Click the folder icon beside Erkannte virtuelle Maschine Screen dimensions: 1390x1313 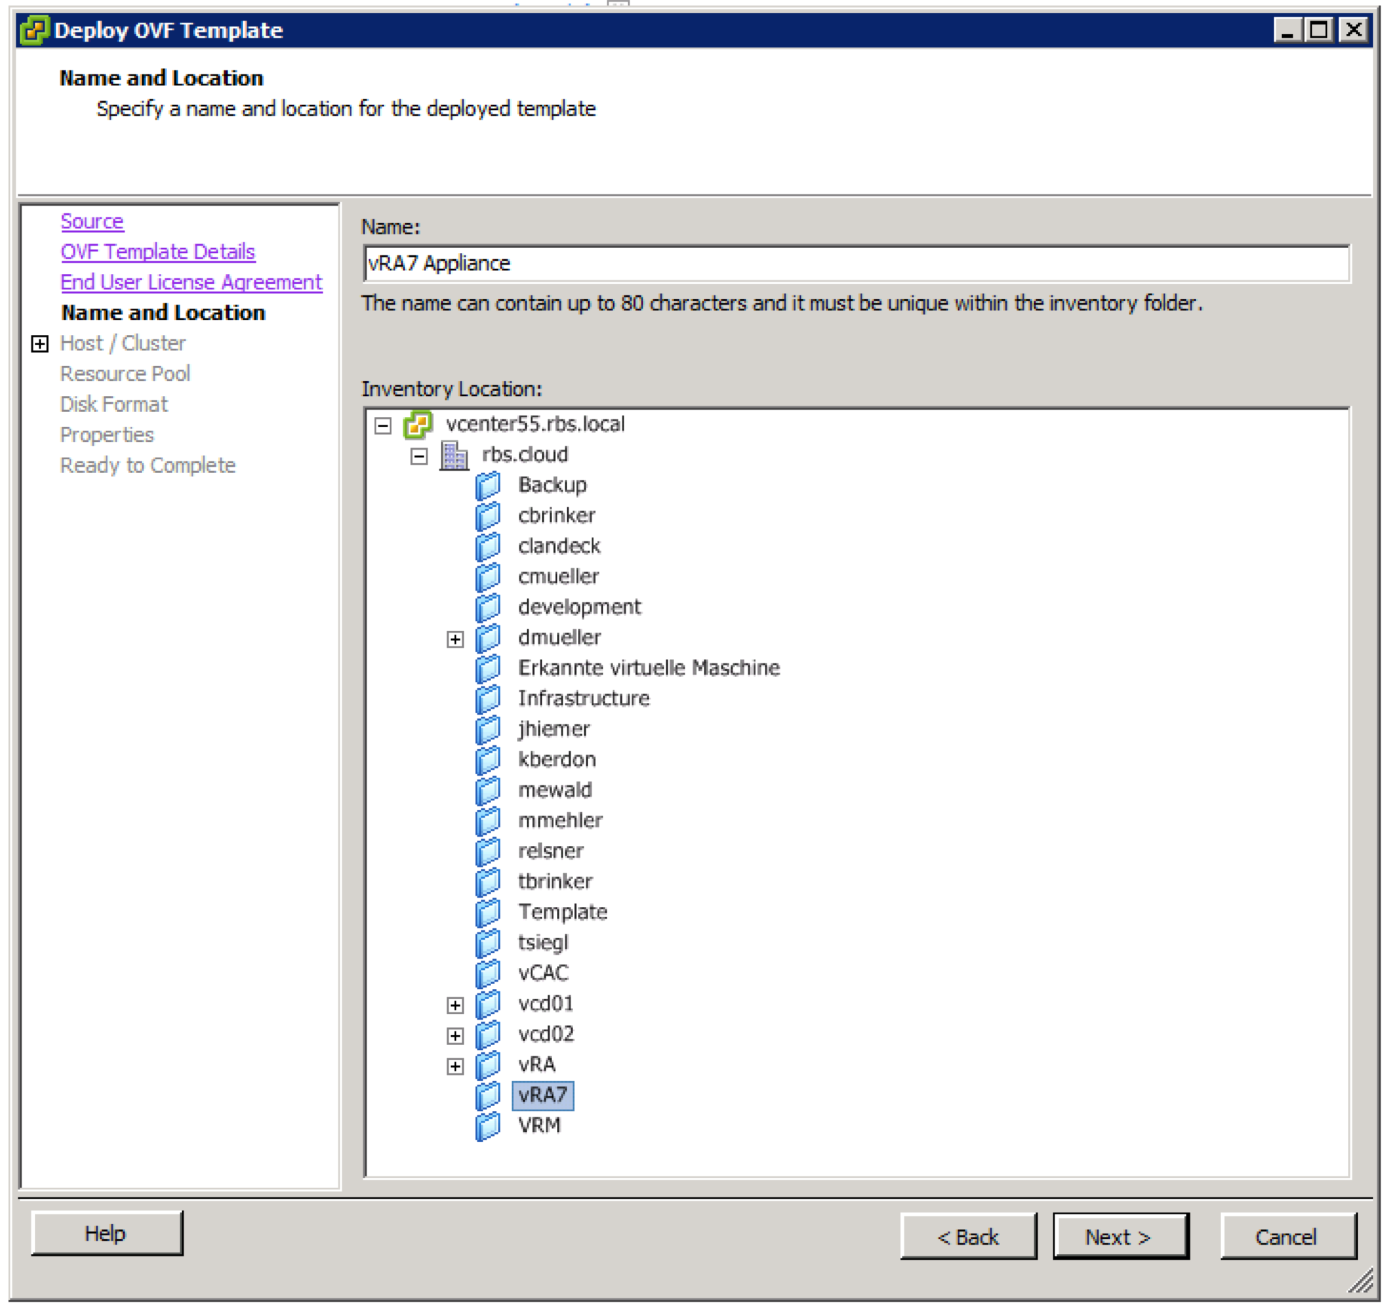488,669
